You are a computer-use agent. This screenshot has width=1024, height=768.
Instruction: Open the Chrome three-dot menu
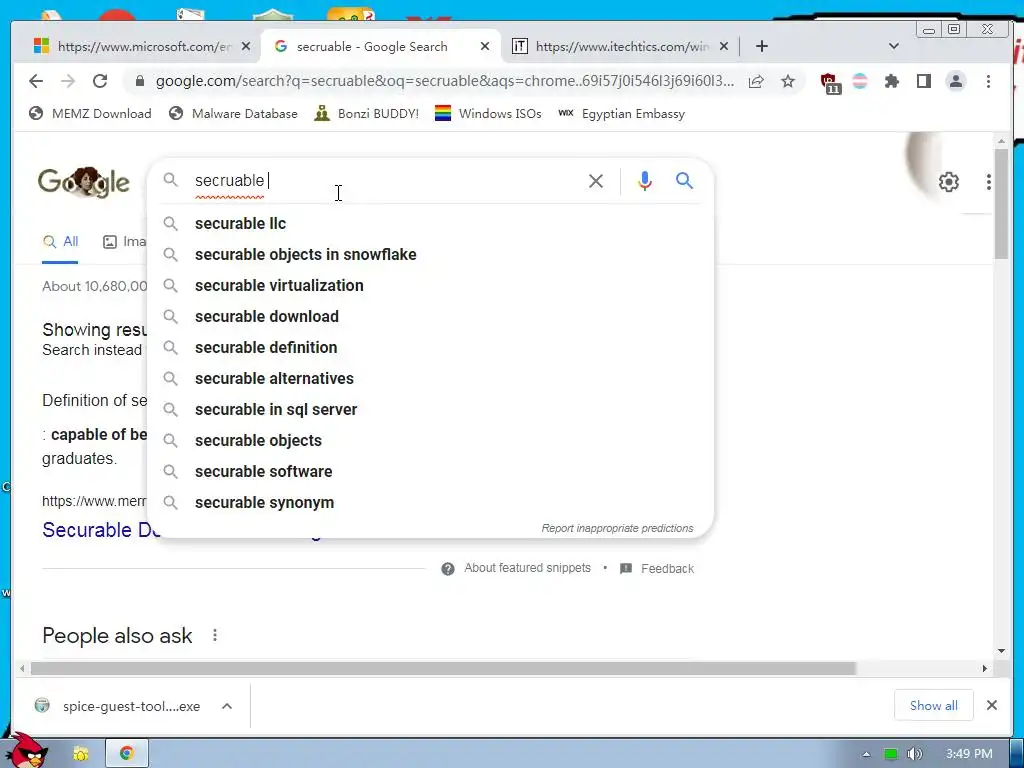pyautogui.click(x=988, y=81)
